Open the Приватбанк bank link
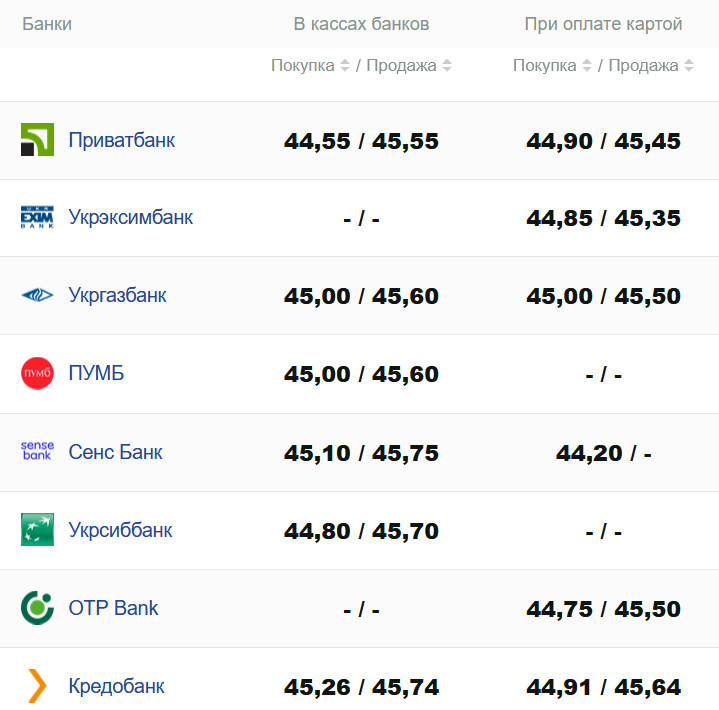 121,140
